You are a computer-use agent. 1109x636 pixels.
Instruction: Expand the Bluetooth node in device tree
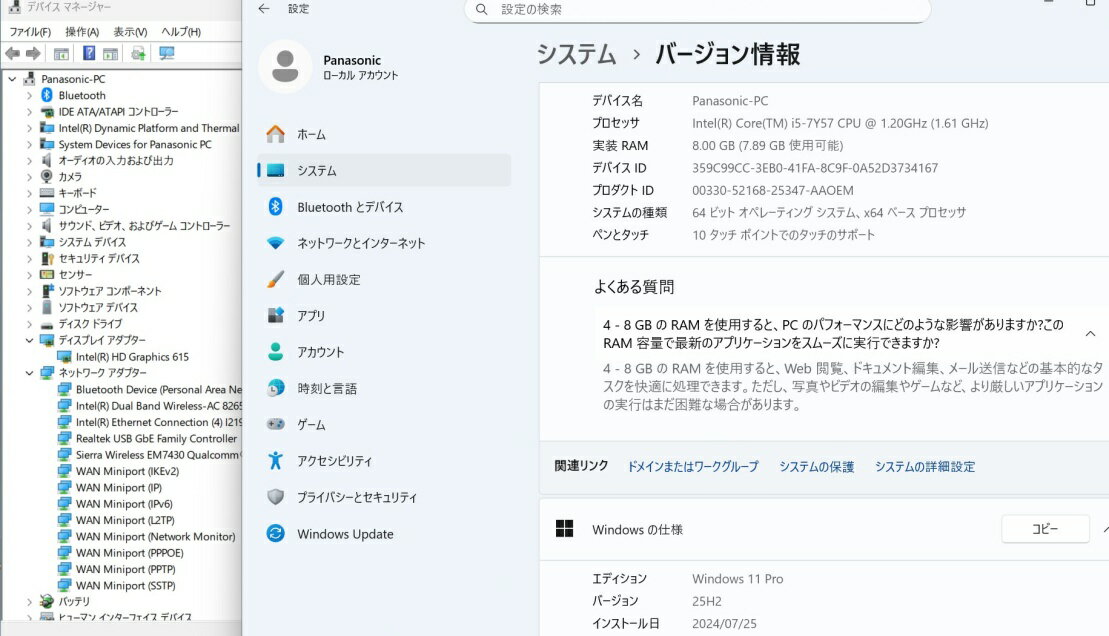click(29, 95)
